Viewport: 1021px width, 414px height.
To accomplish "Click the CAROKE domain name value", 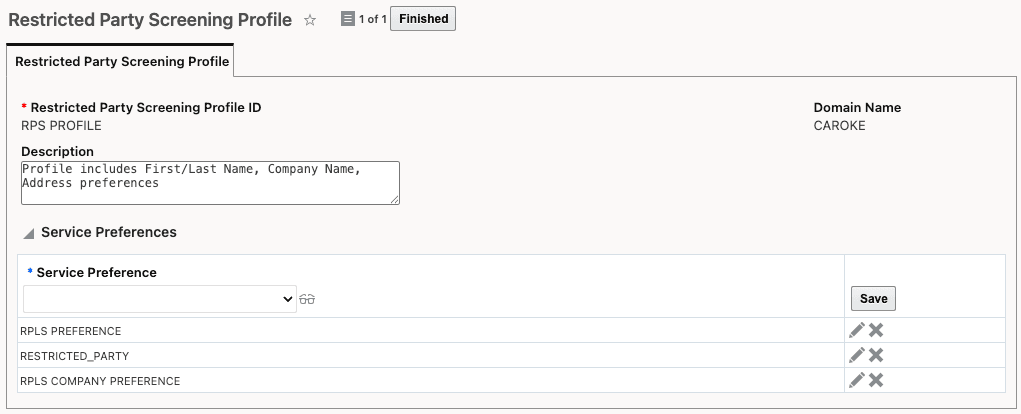I will click(839, 126).
